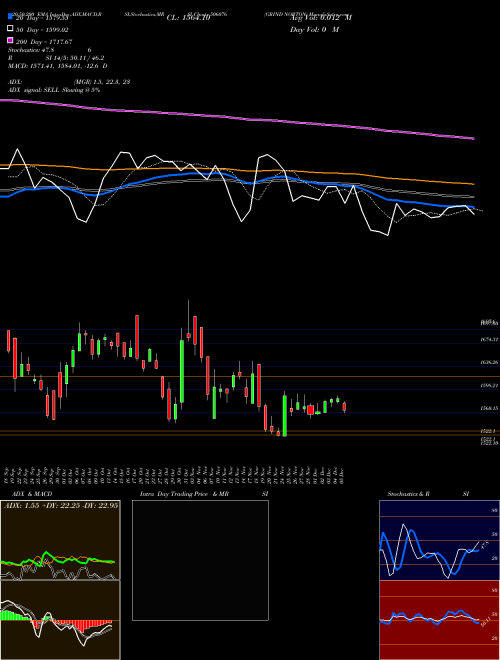Click the 'Avg Vol: 0.012 M' label

point(321,18)
